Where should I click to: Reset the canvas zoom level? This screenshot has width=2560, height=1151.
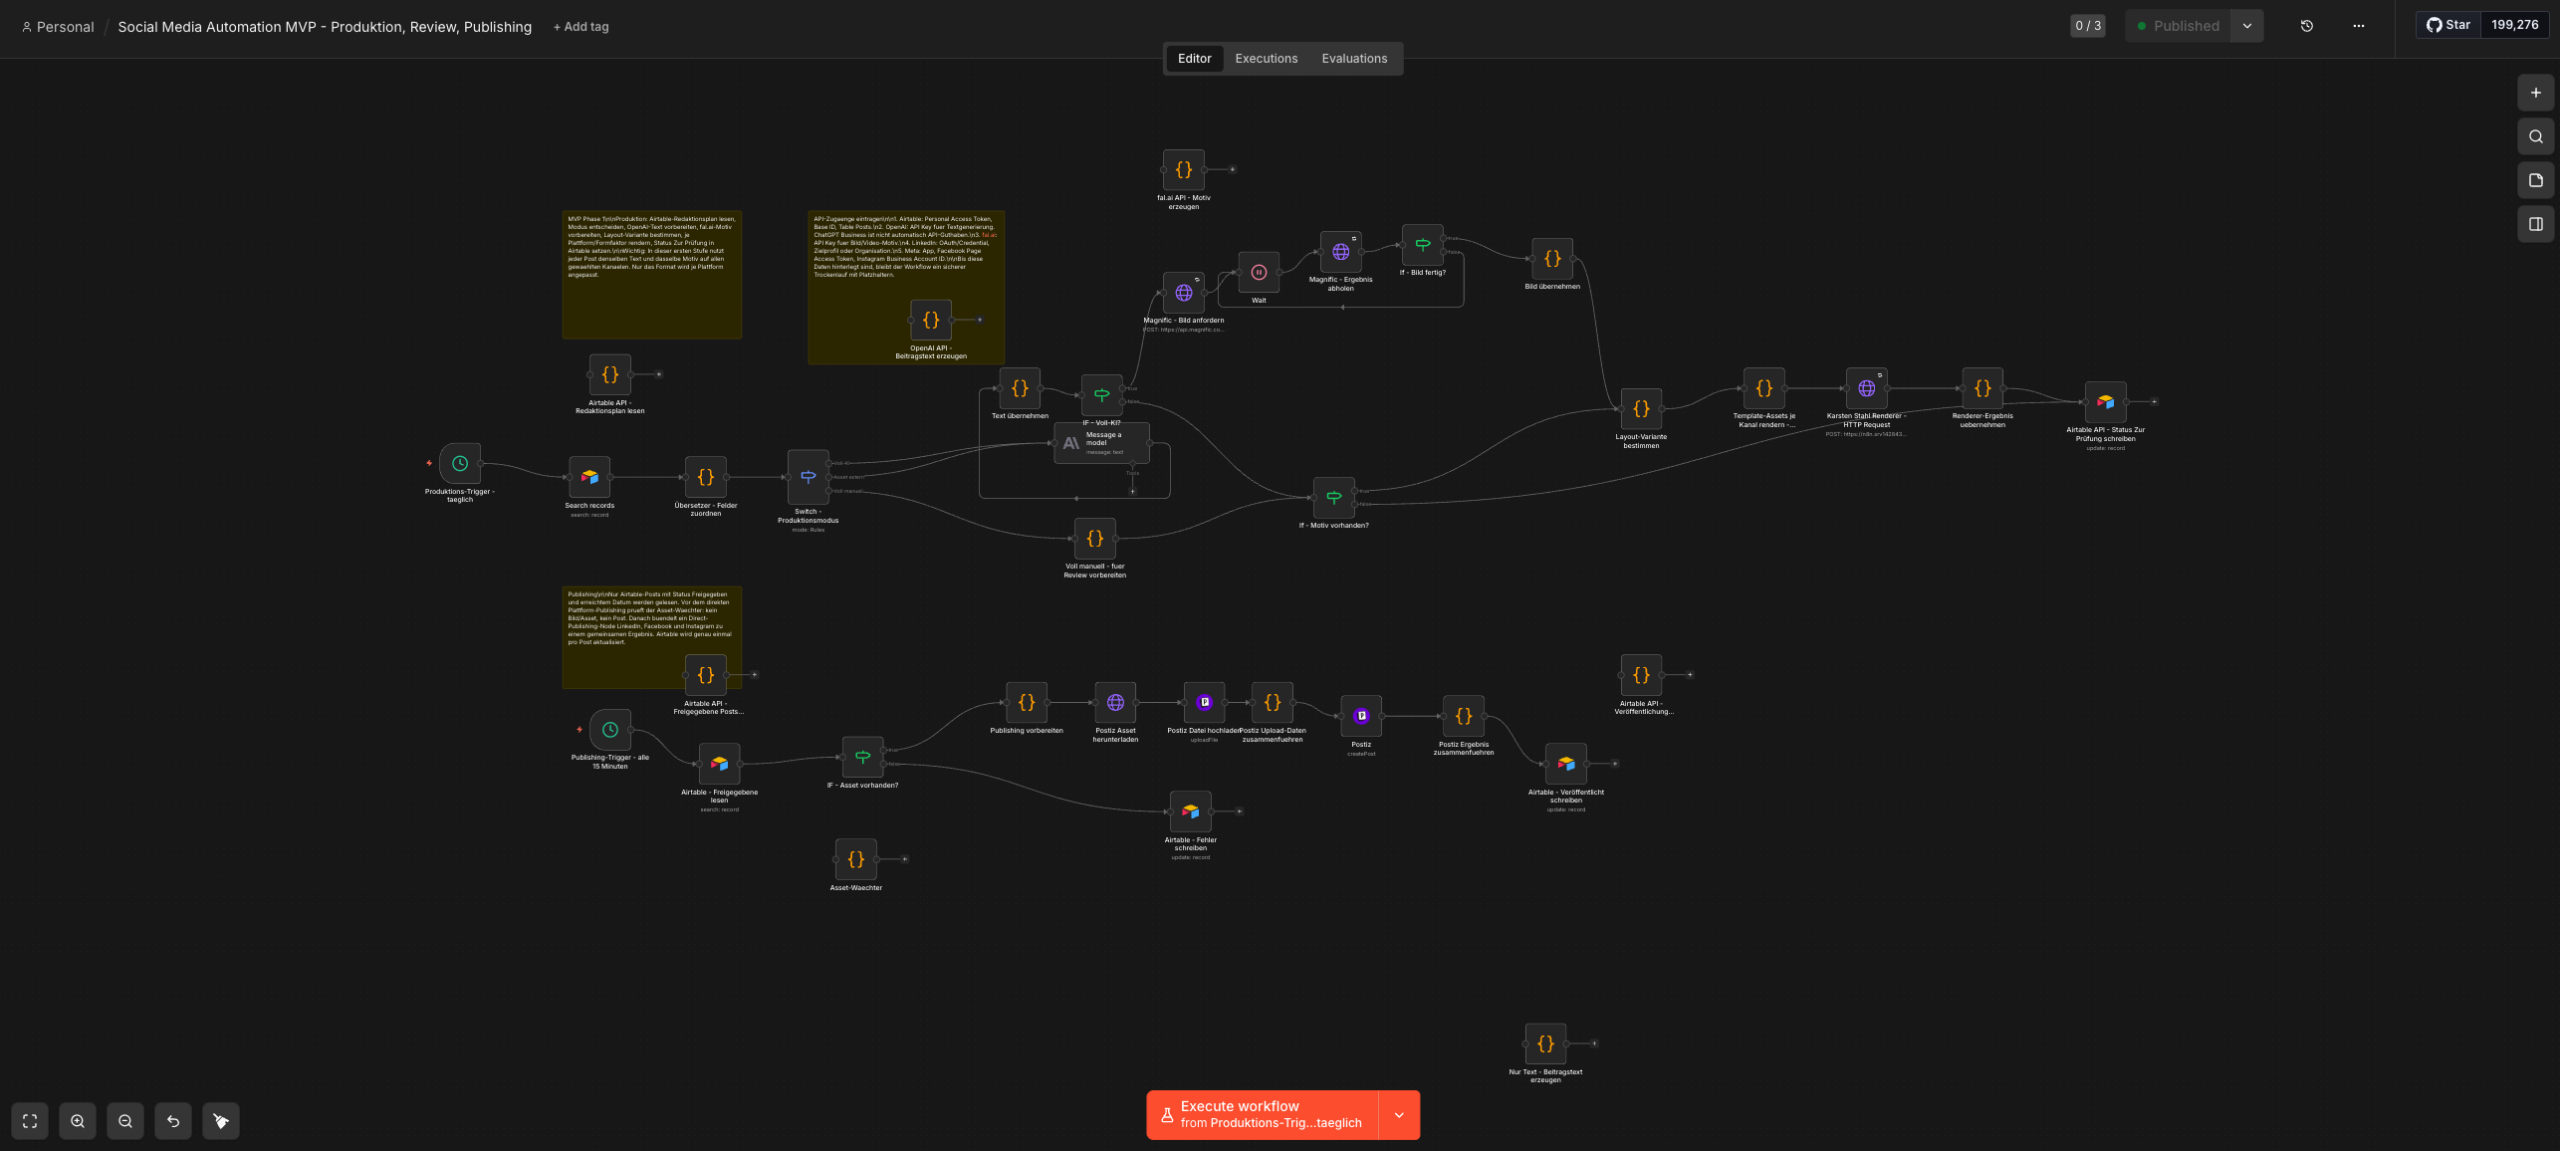coord(173,1121)
